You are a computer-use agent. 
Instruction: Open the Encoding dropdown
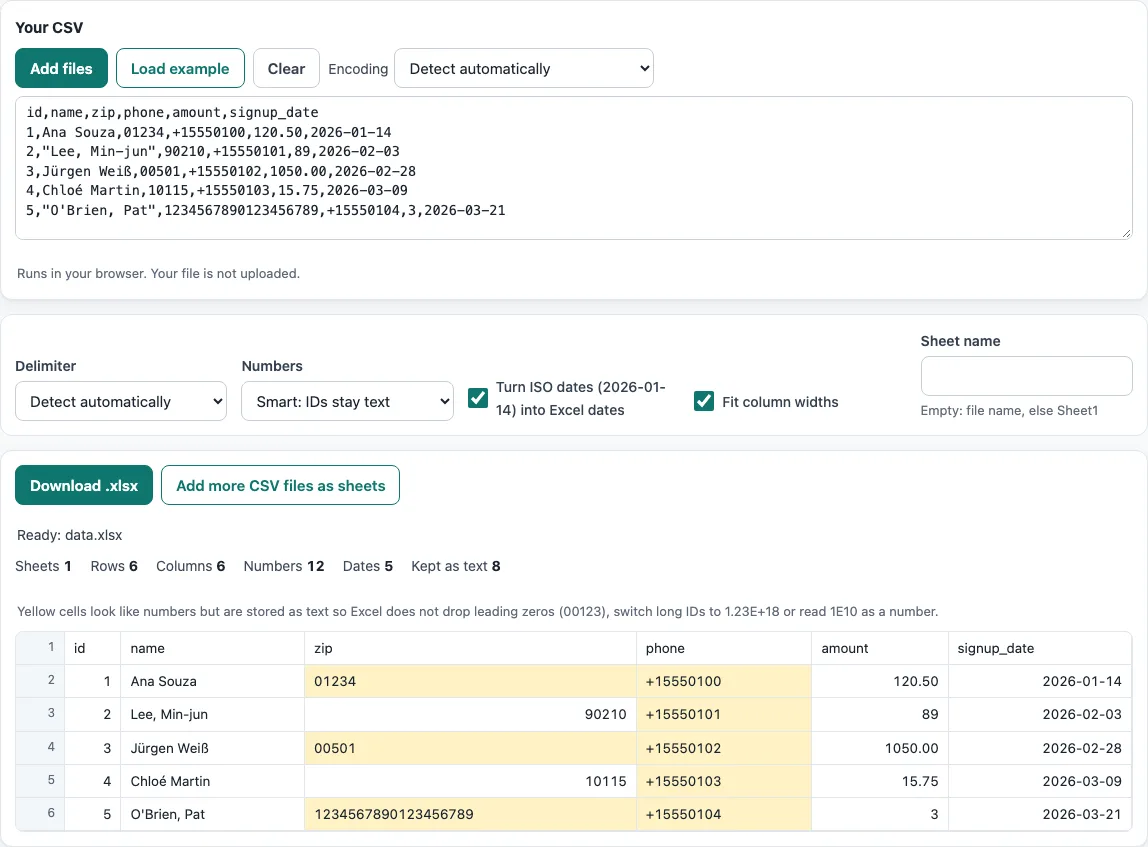click(523, 68)
